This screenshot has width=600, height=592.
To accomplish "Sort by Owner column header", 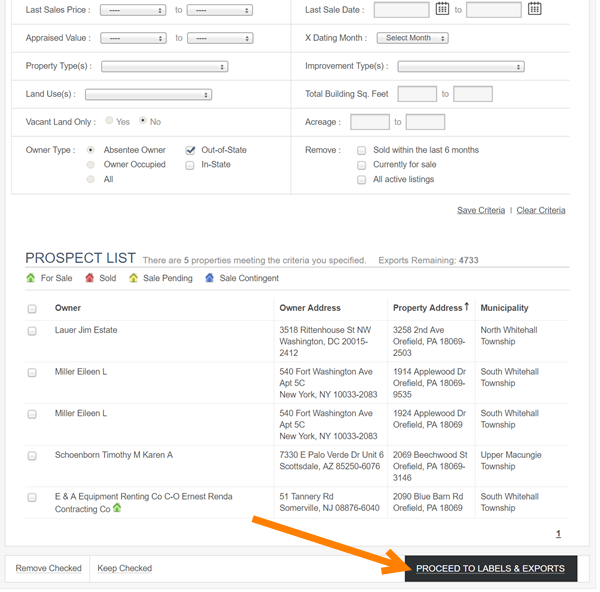I will (68, 308).
